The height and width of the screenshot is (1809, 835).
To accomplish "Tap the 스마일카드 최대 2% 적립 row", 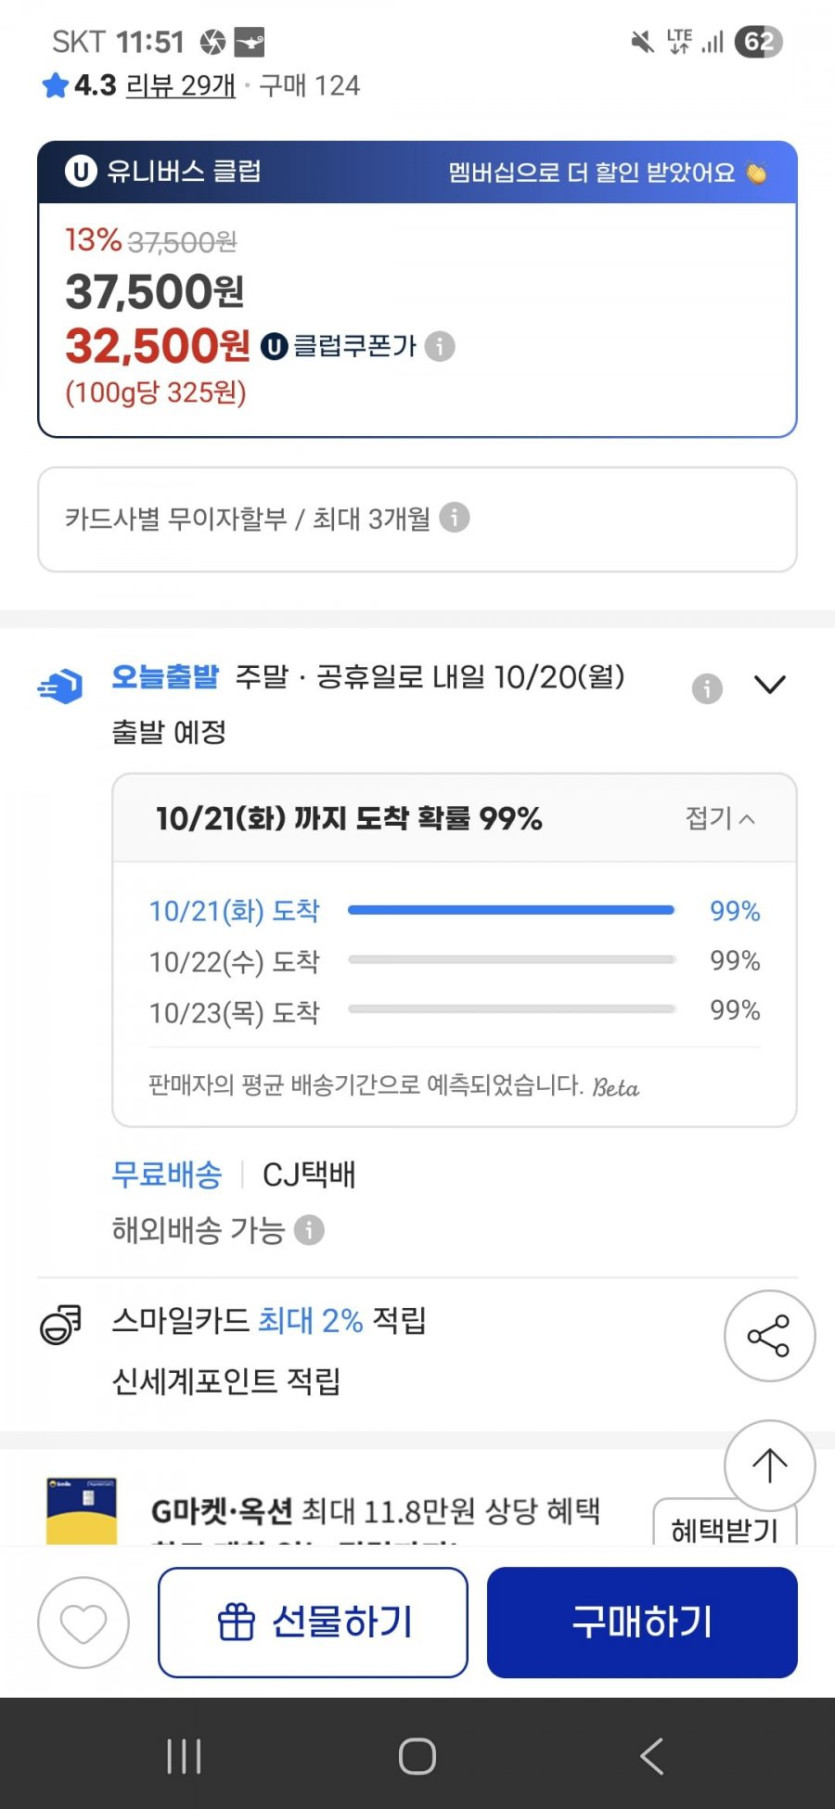I will coord(269,1321).
